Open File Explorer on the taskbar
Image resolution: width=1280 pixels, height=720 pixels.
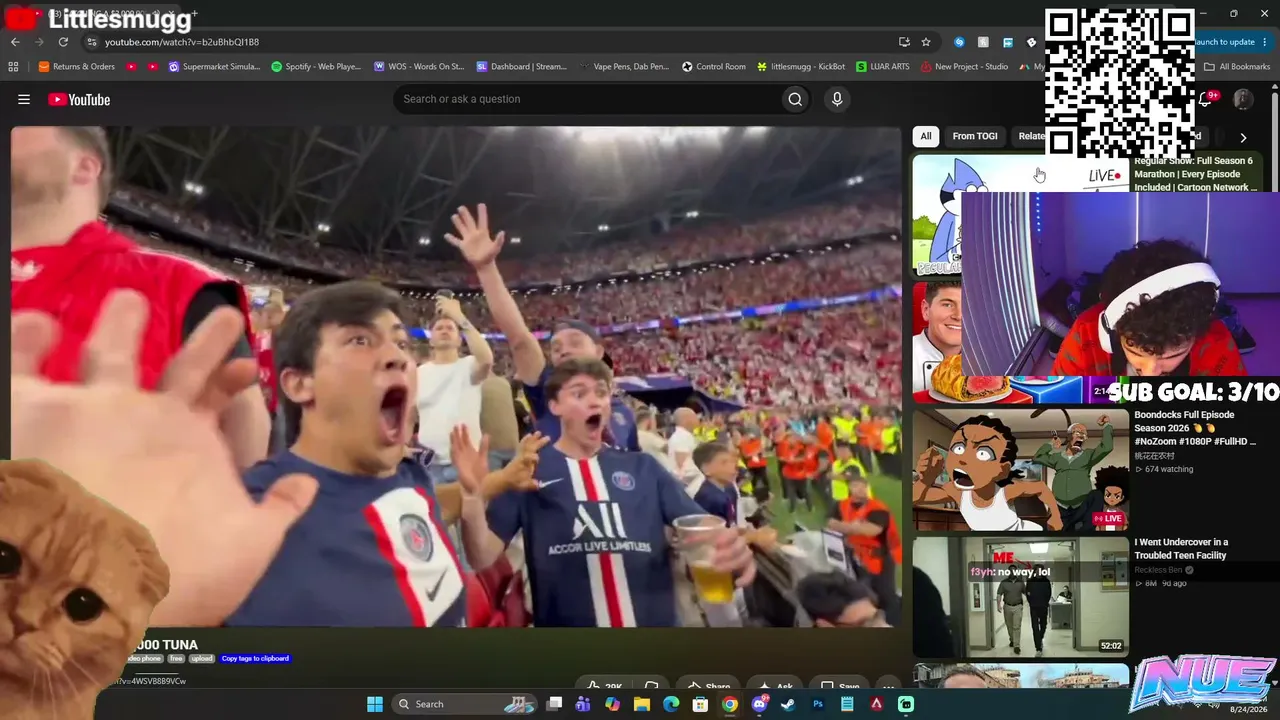642,704
